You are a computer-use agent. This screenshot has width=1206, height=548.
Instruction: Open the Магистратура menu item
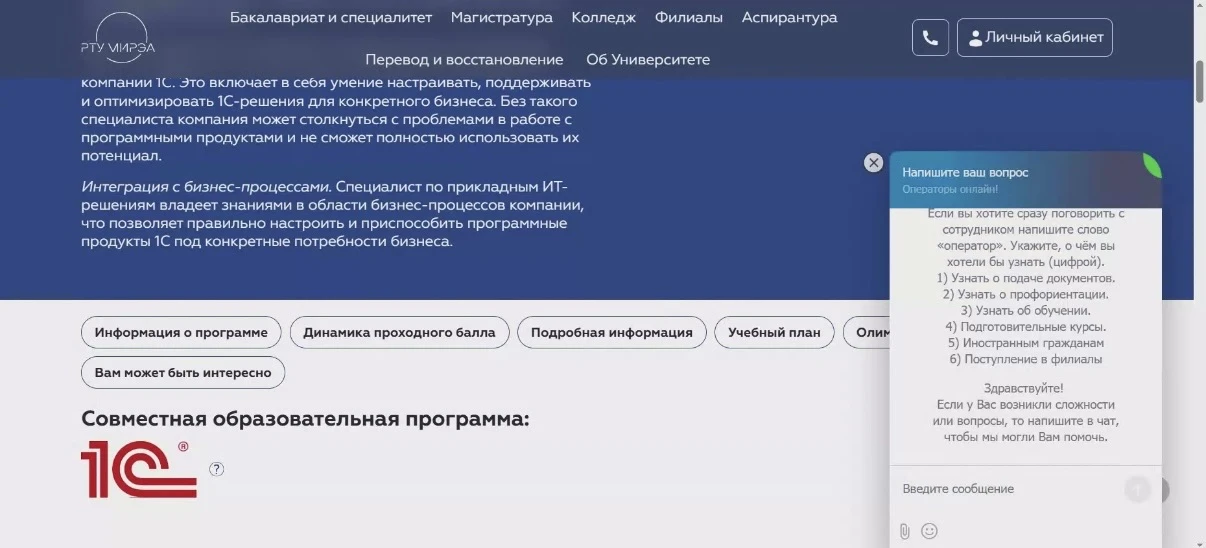(501, 18)
